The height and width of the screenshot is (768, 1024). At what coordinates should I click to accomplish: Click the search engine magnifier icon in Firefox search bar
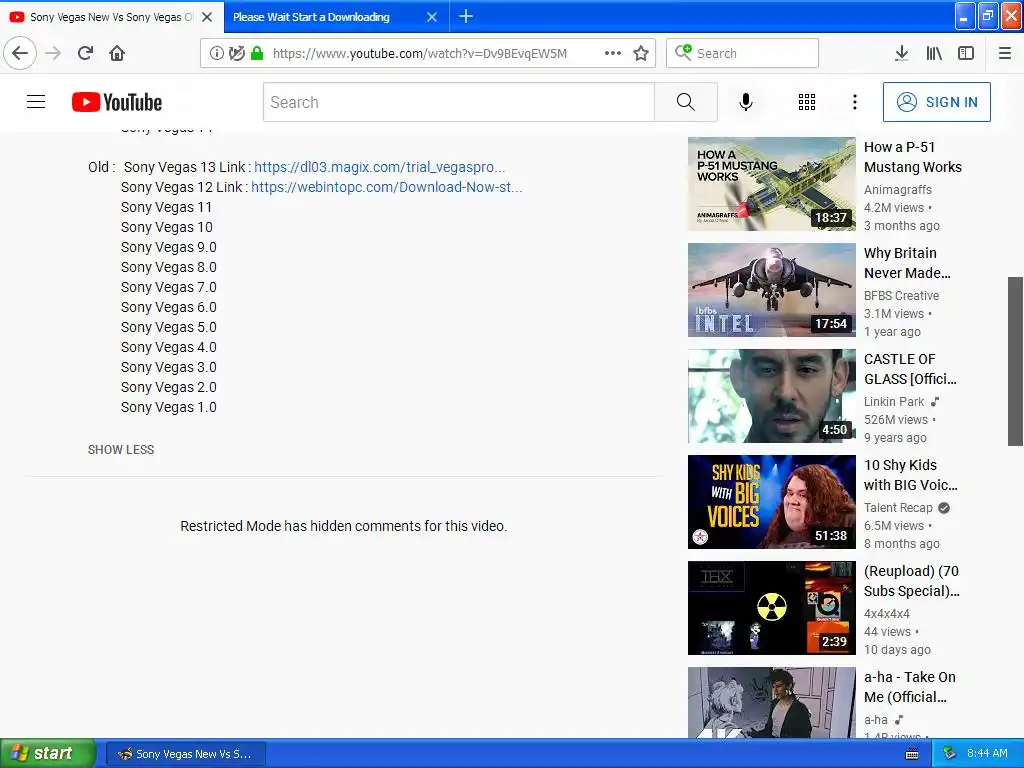(x=683, y=52)
